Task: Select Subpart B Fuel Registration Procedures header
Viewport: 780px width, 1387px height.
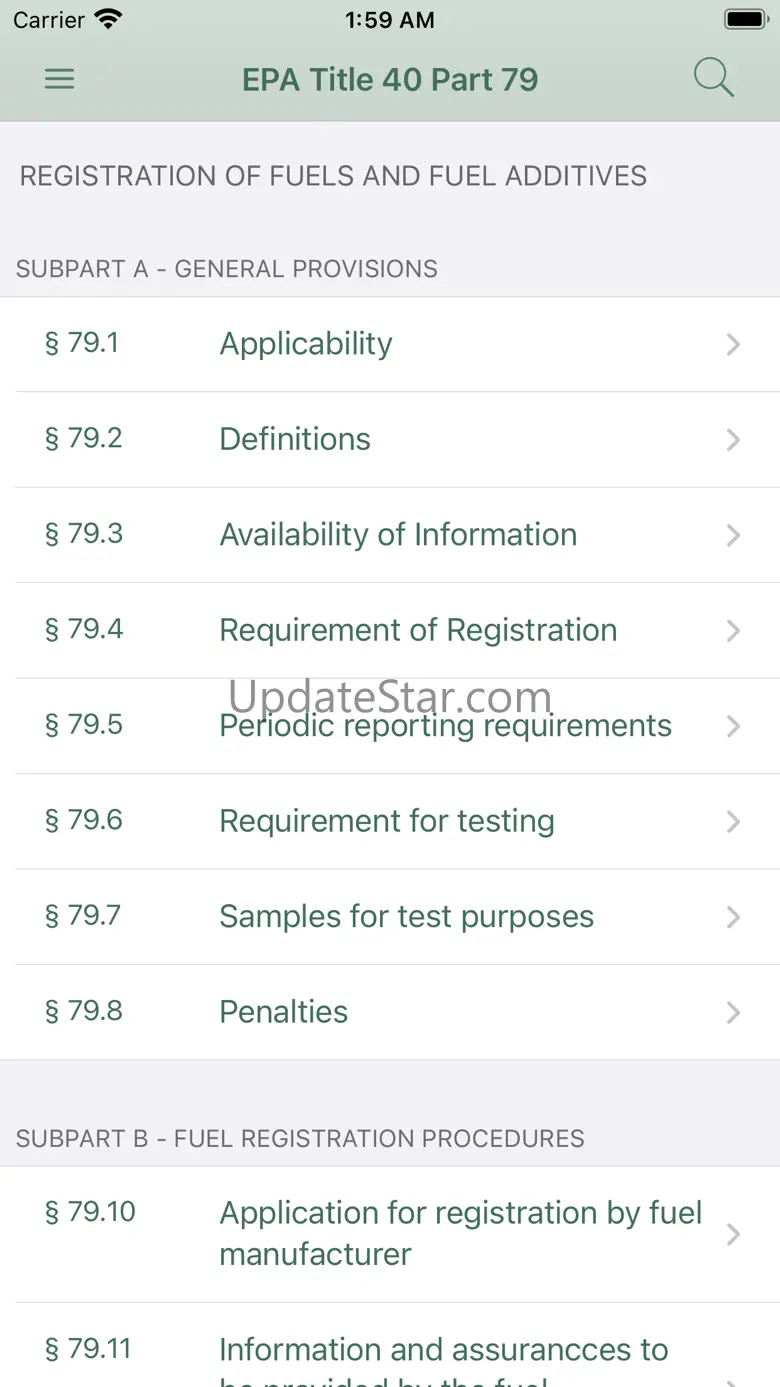Action: (x=300, y=1138)
